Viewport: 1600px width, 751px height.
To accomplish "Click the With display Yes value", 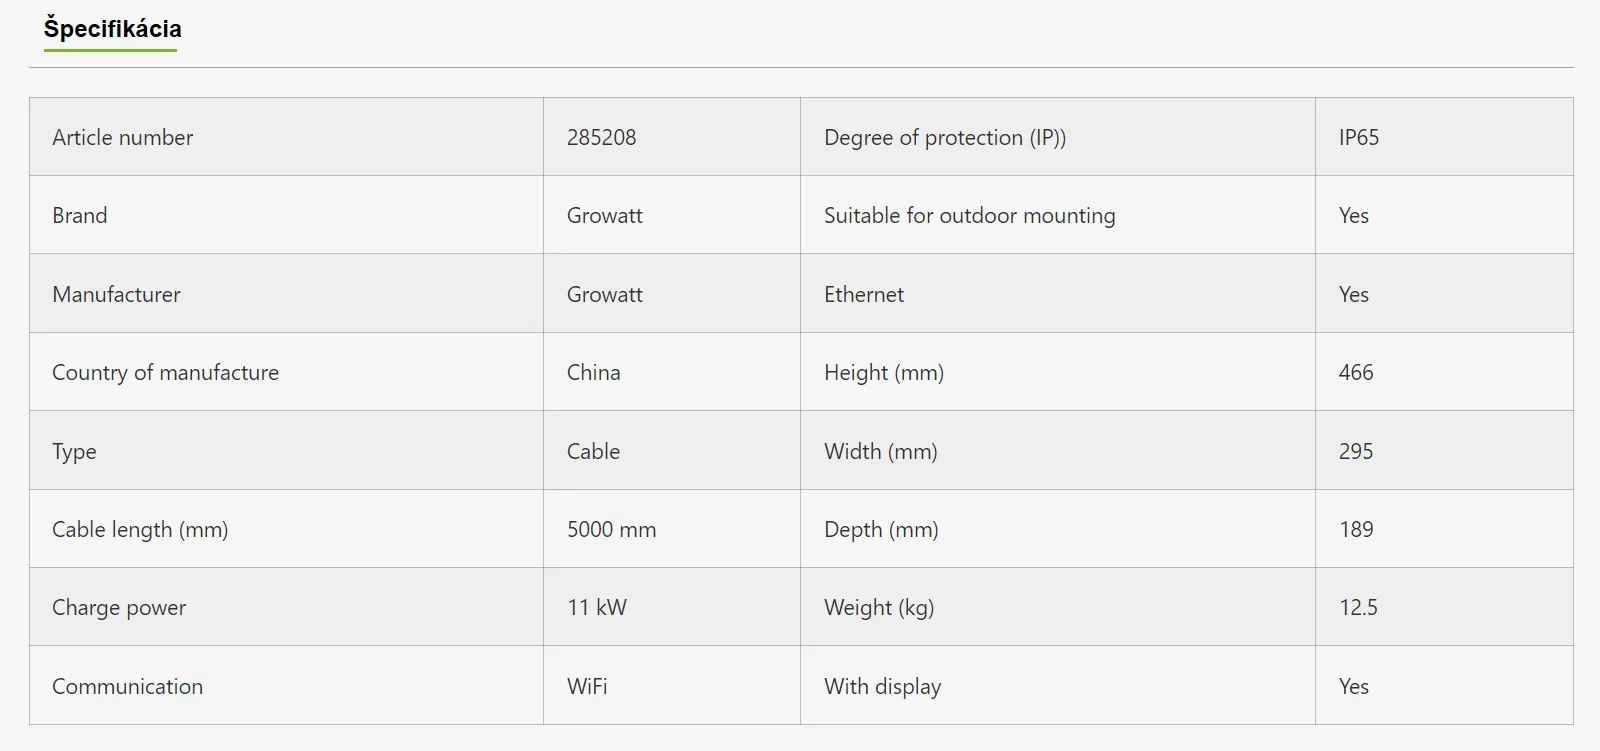I will [1354, 686].
